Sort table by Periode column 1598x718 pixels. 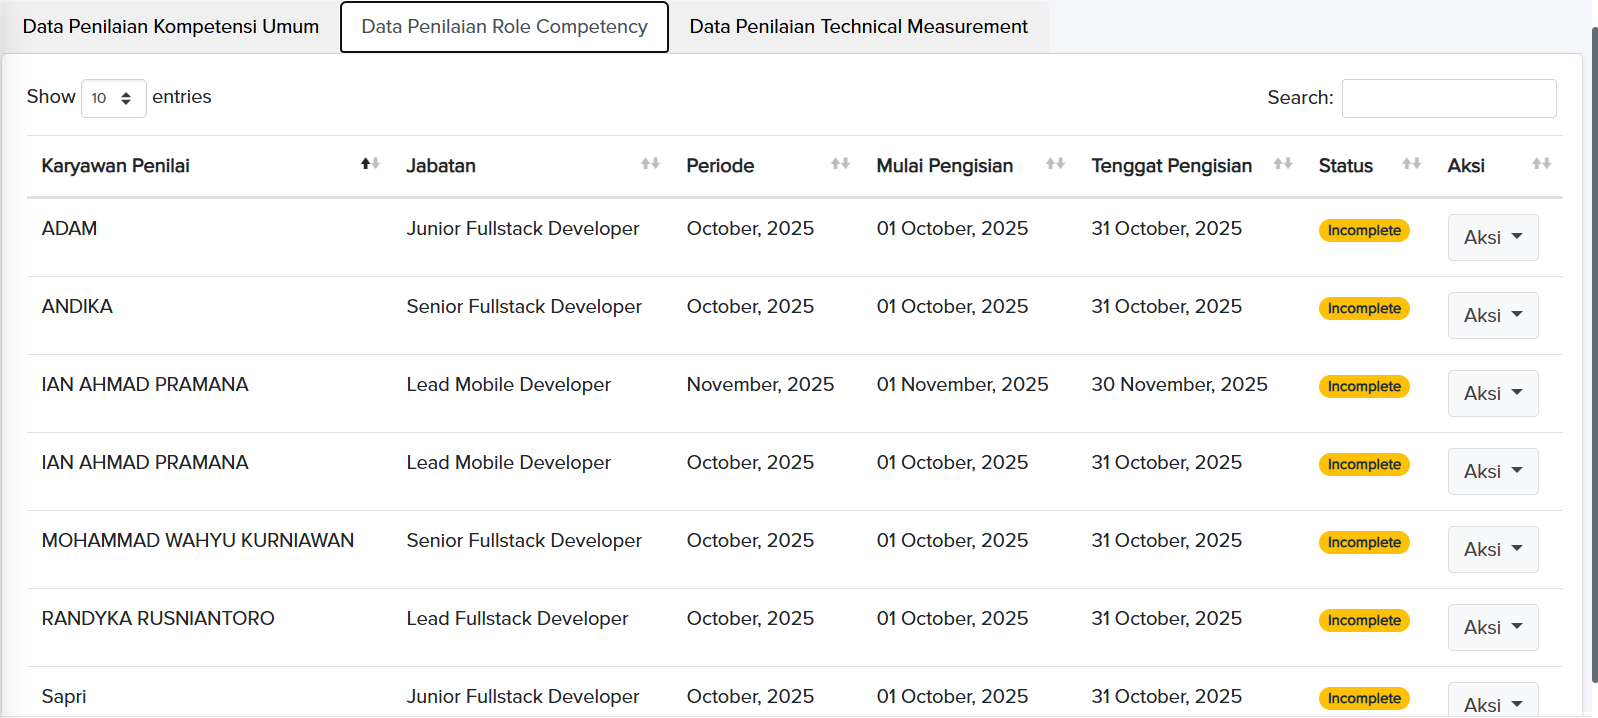pos(840,164)
